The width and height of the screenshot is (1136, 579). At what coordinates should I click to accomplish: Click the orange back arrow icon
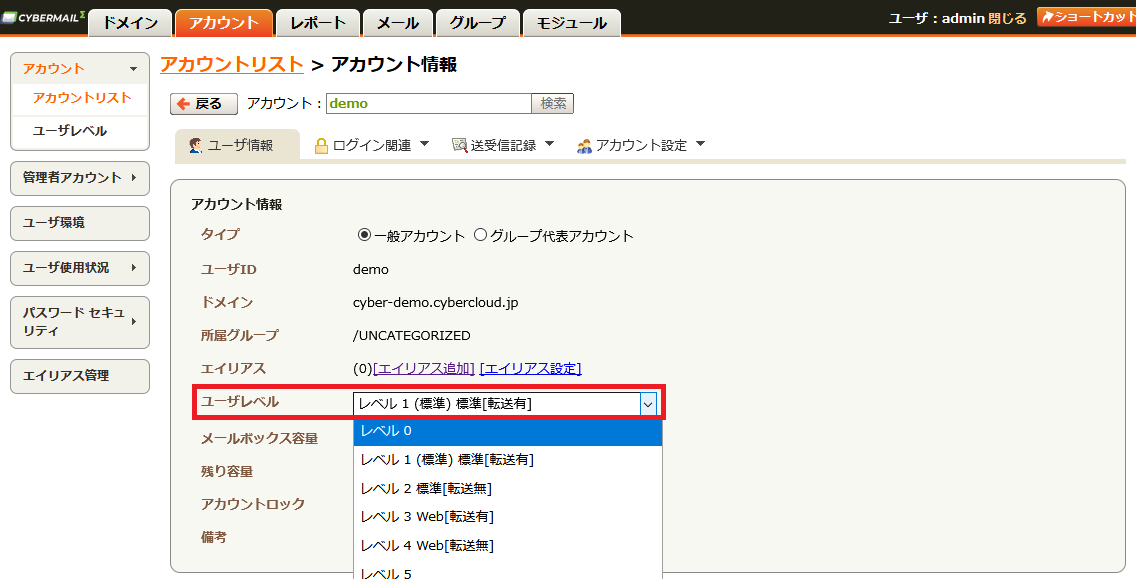pos(183,104)
